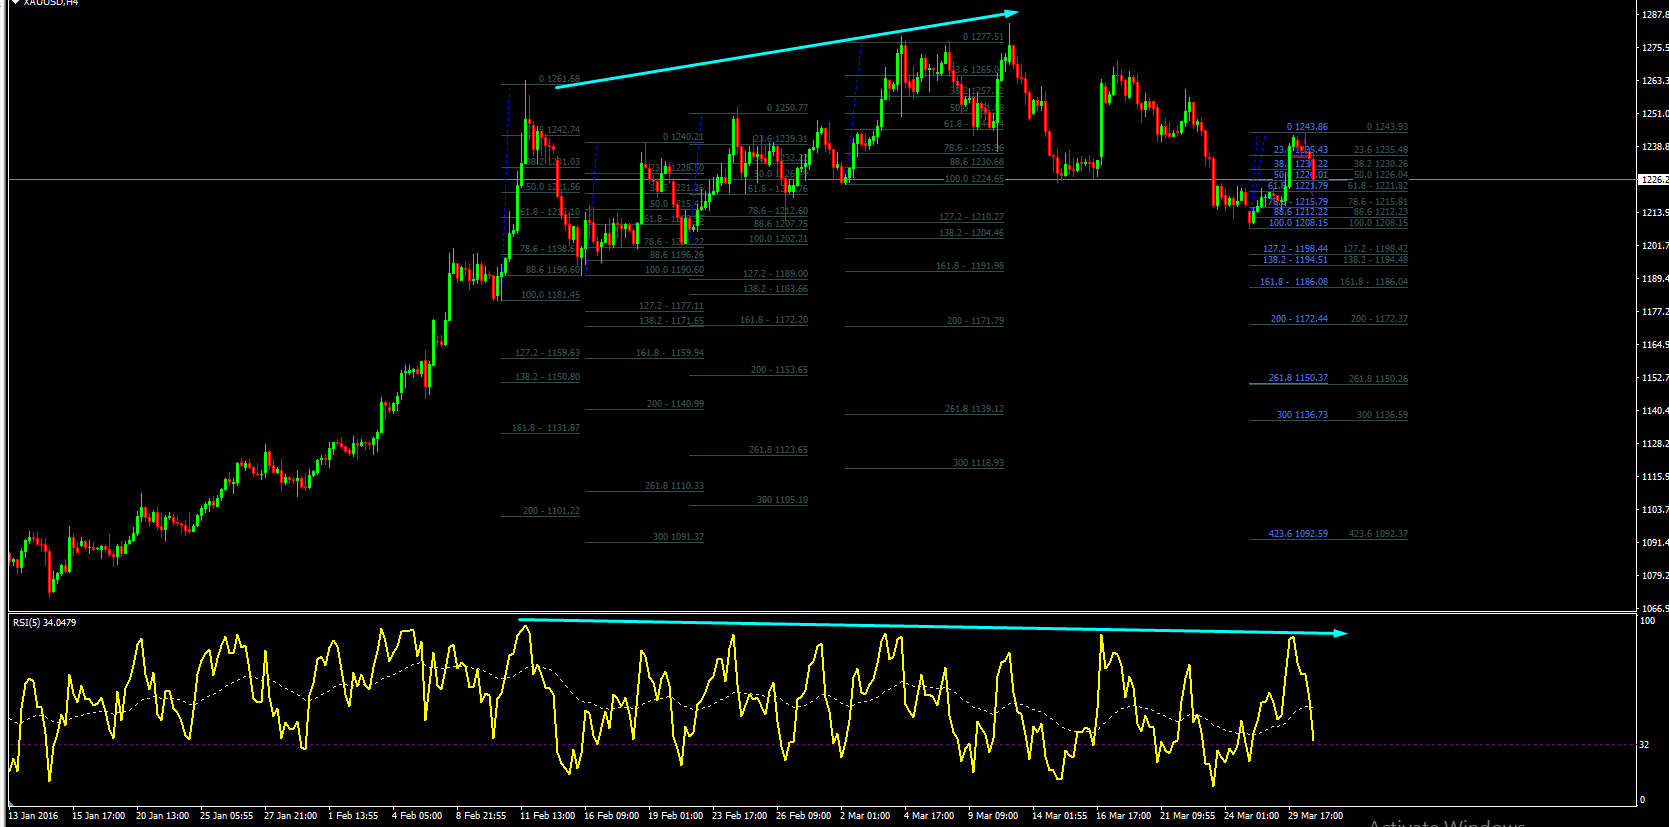Select the blue 423.6 1092.59 level

(1298, 534)
